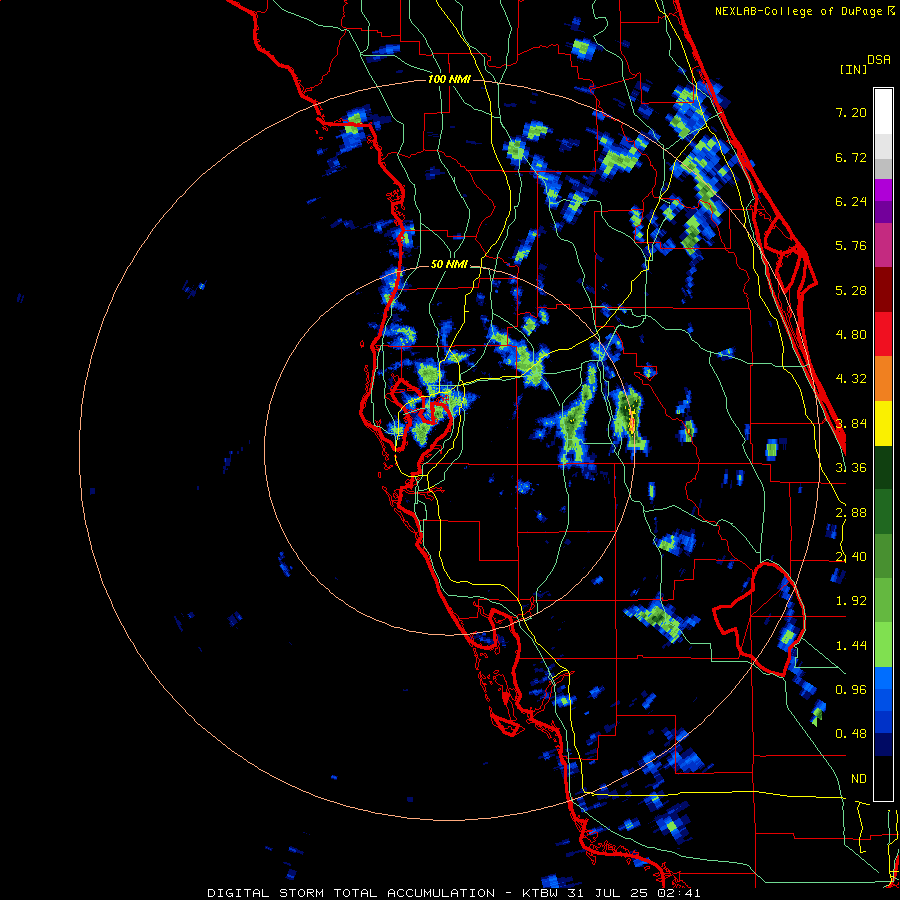This screenshot has width=900, height=900.
Task: Pick the bright red legend swatch
Action: coord(883,334)
